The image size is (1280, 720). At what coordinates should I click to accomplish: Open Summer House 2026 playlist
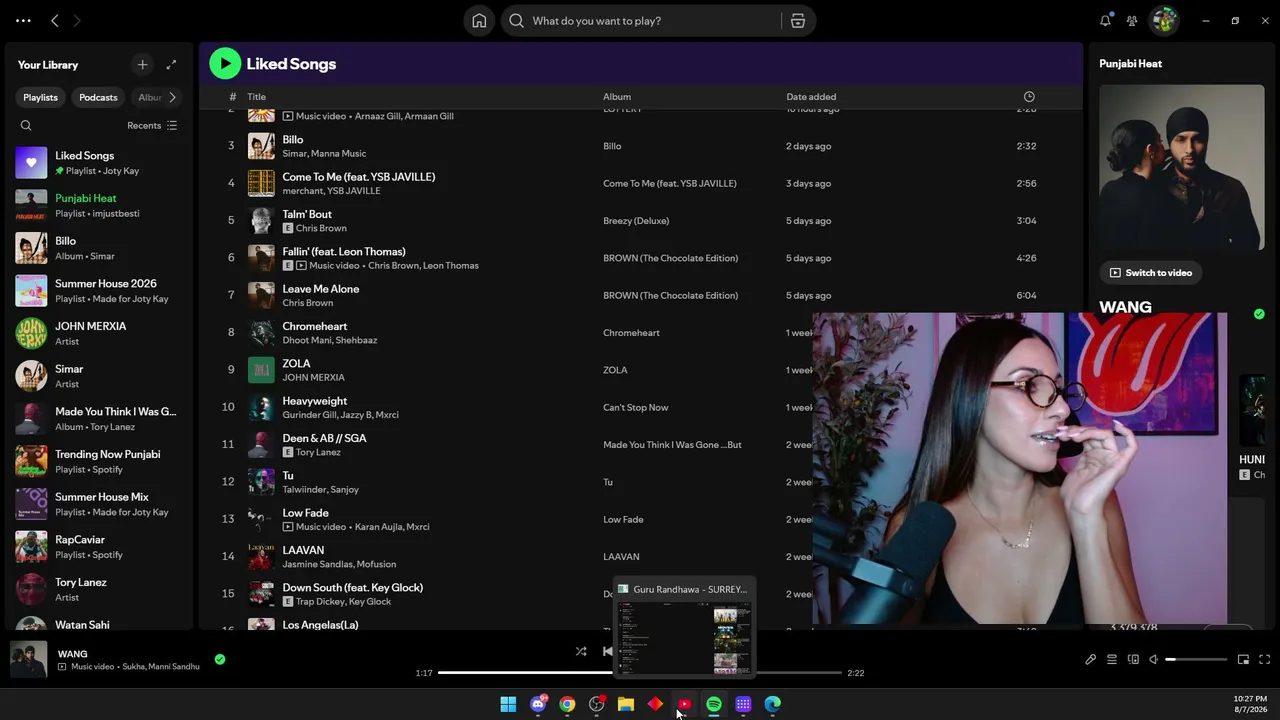tap(98, 291)
